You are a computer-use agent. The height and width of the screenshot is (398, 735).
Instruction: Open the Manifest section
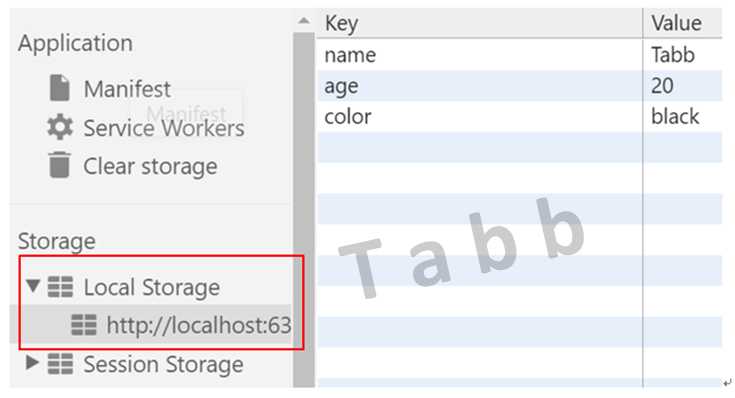(x=127, y=89)
